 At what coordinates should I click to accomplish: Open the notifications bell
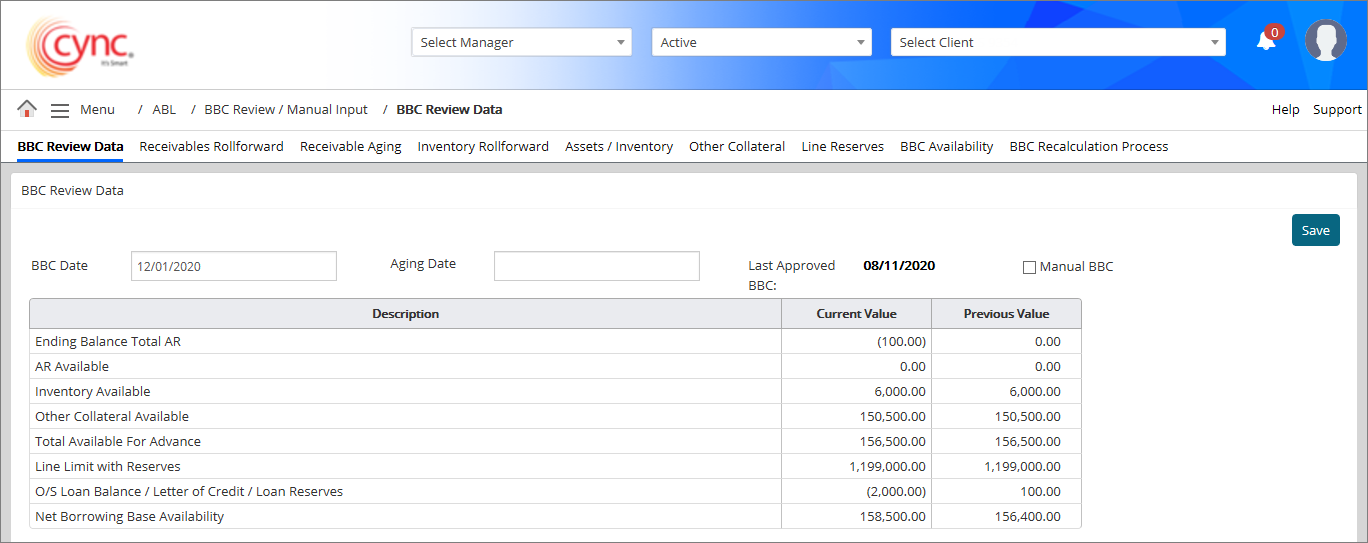[x=1266, y=41]
